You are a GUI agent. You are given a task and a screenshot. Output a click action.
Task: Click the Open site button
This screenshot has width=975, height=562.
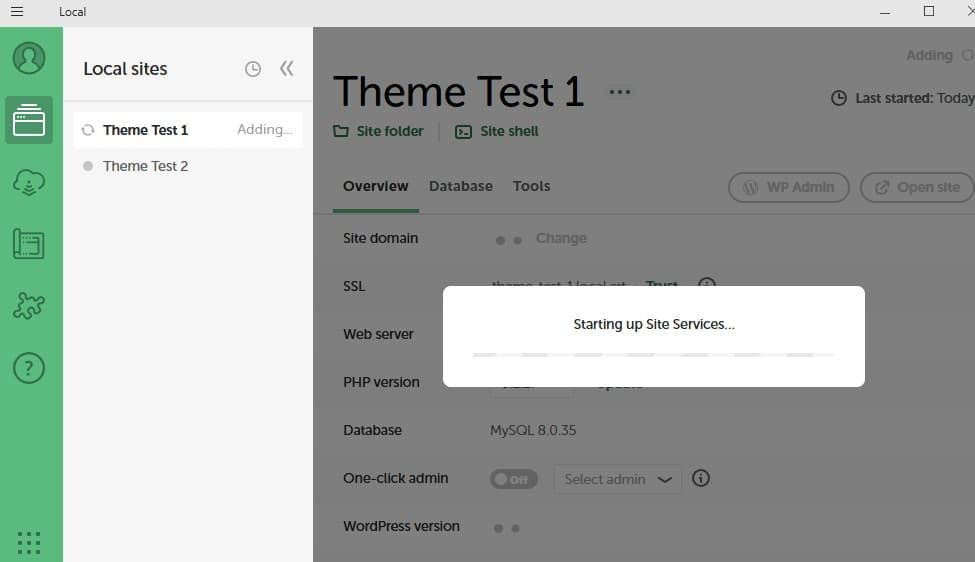tap(917, 187)
